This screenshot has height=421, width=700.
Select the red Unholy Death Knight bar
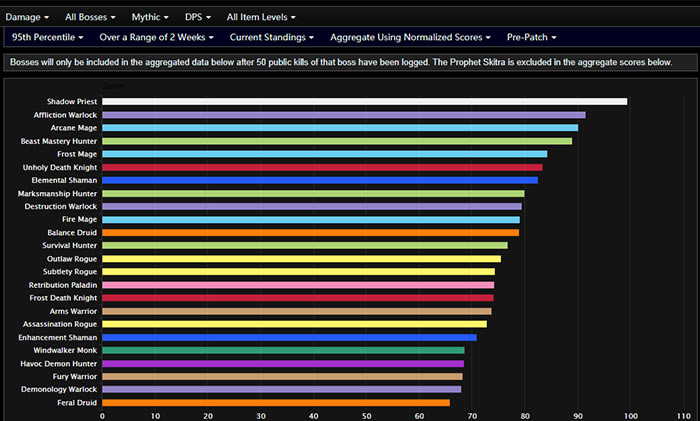coord(322,167)
